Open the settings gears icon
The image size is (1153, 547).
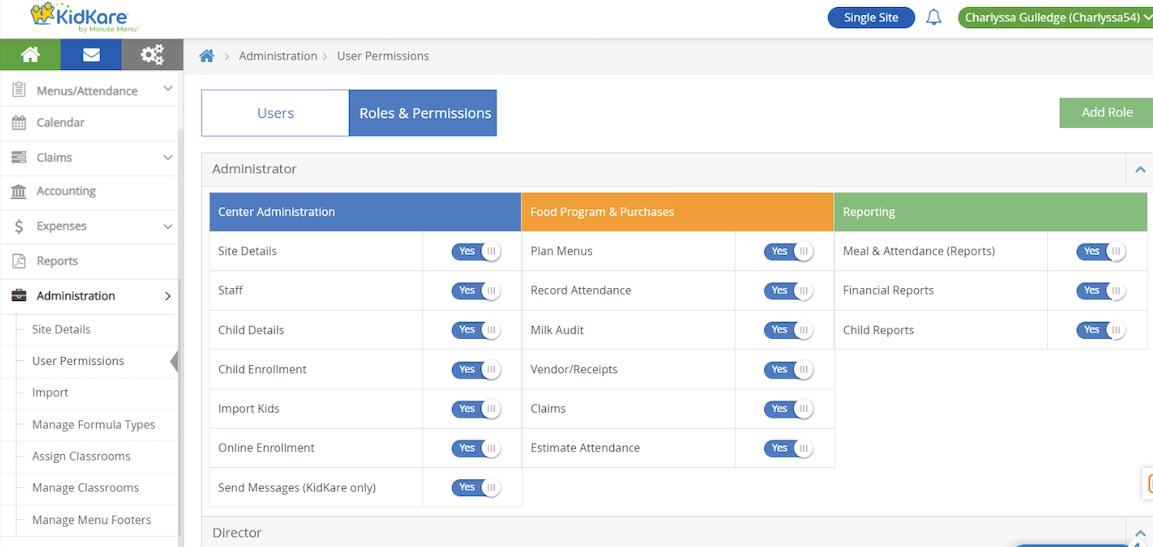coord(152,55)
